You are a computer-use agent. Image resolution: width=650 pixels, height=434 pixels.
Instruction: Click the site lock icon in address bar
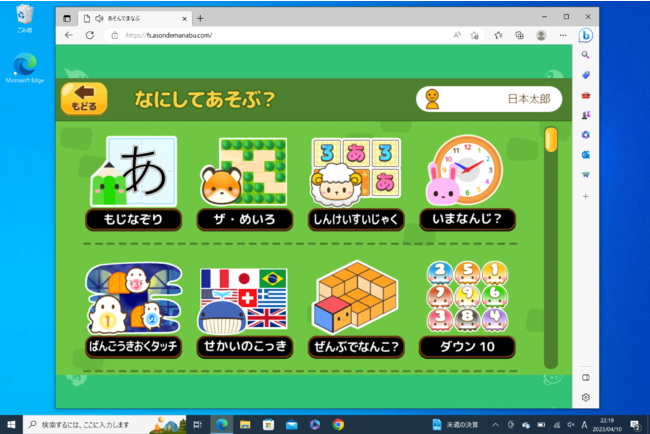114,36
